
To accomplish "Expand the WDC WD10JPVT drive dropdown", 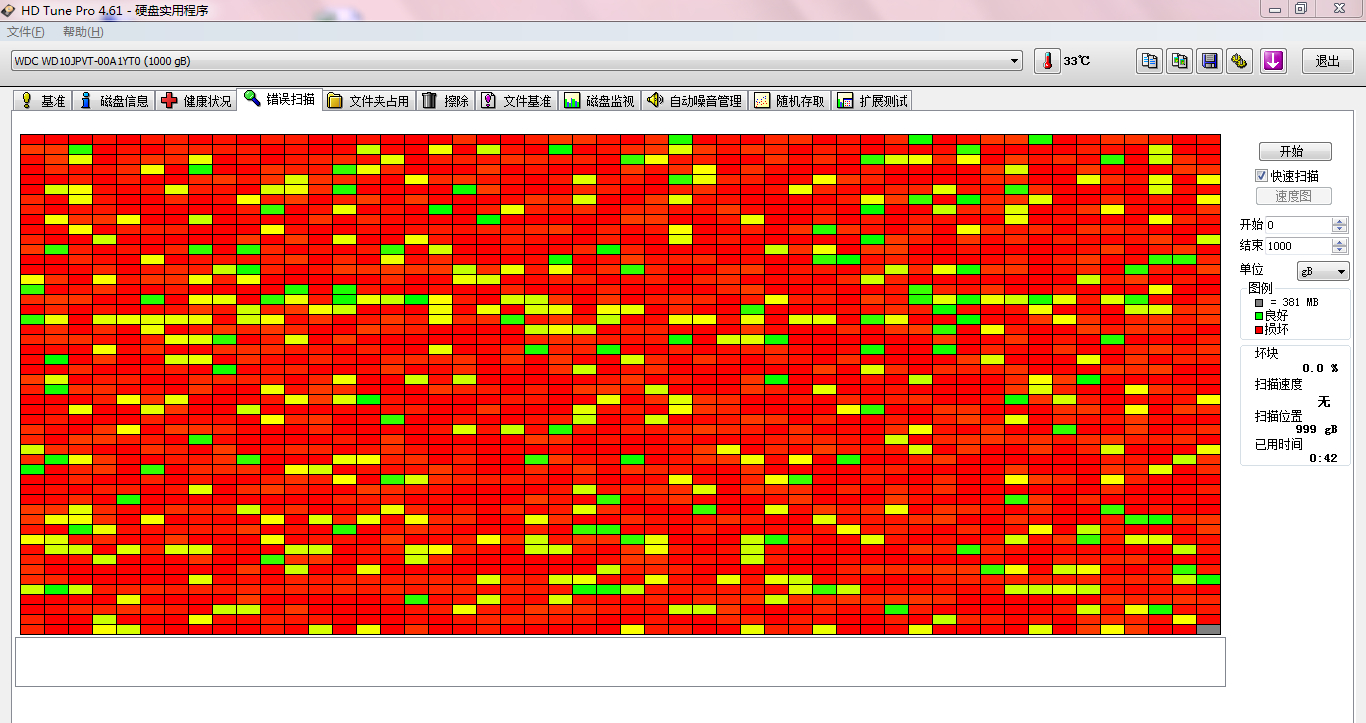I will pos(1015,61).
